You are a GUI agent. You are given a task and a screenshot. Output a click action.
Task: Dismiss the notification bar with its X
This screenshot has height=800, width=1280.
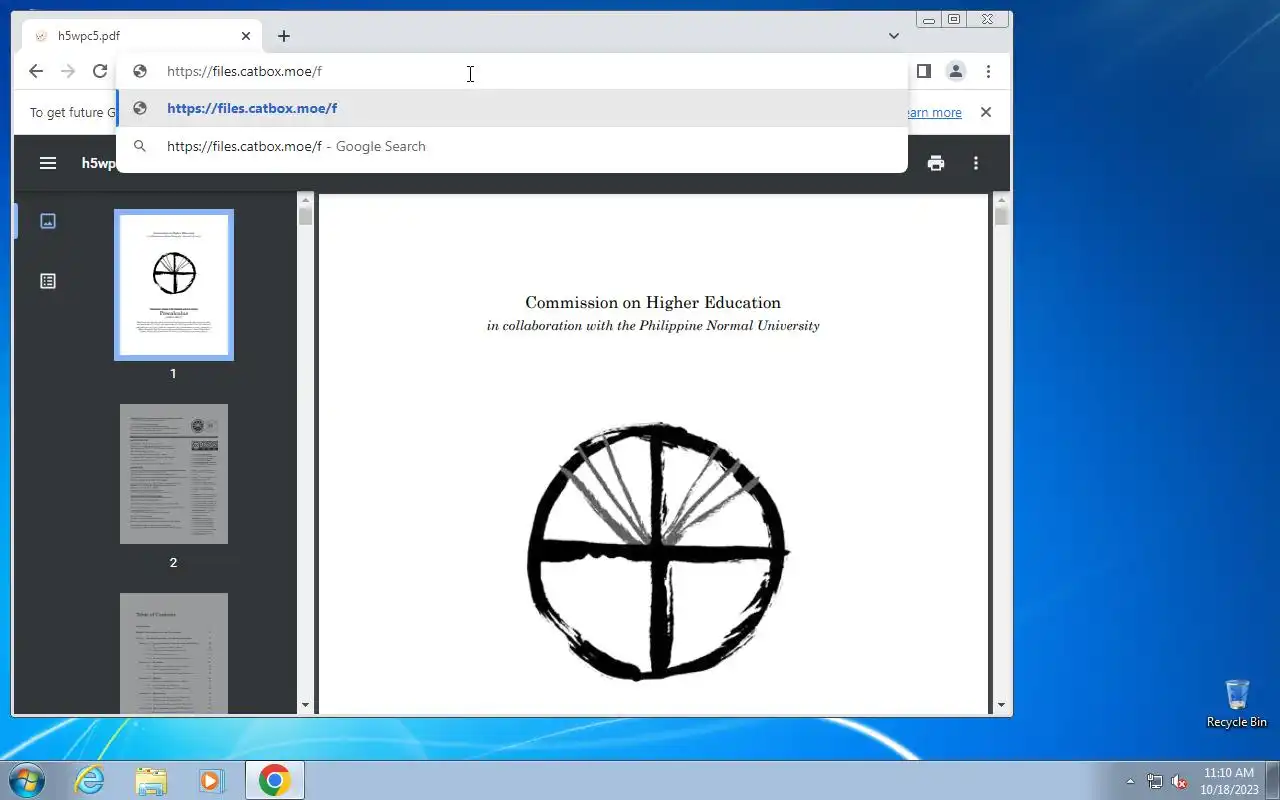click(x=986, y=112)
